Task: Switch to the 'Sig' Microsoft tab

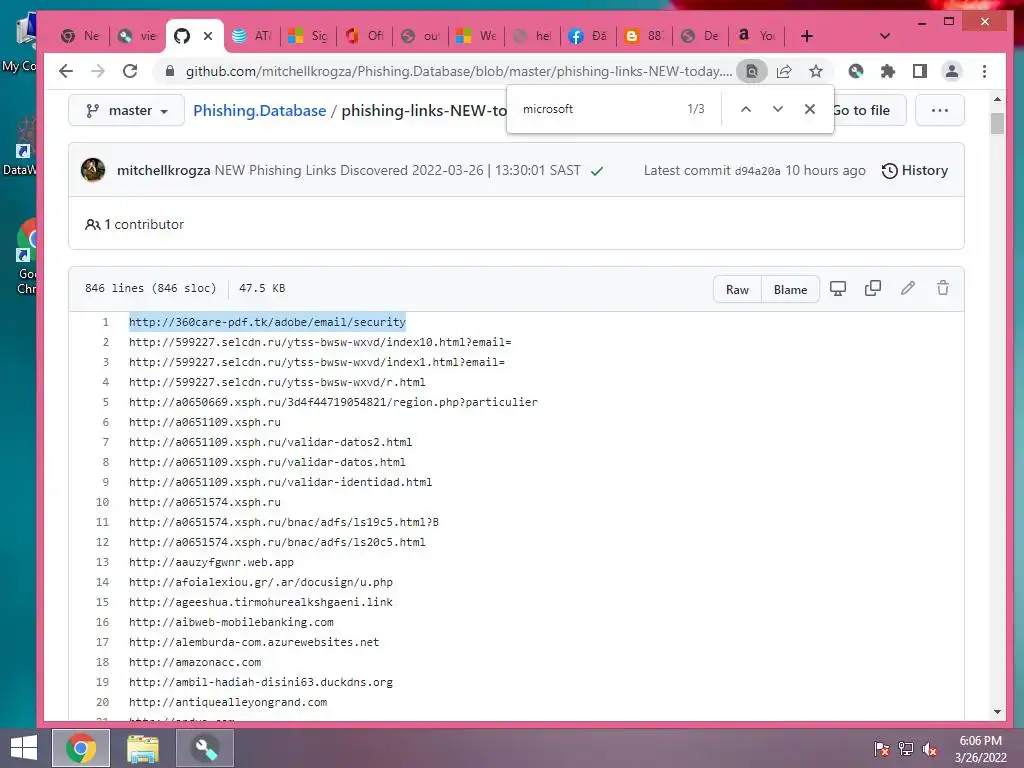Action: (308, 36)
